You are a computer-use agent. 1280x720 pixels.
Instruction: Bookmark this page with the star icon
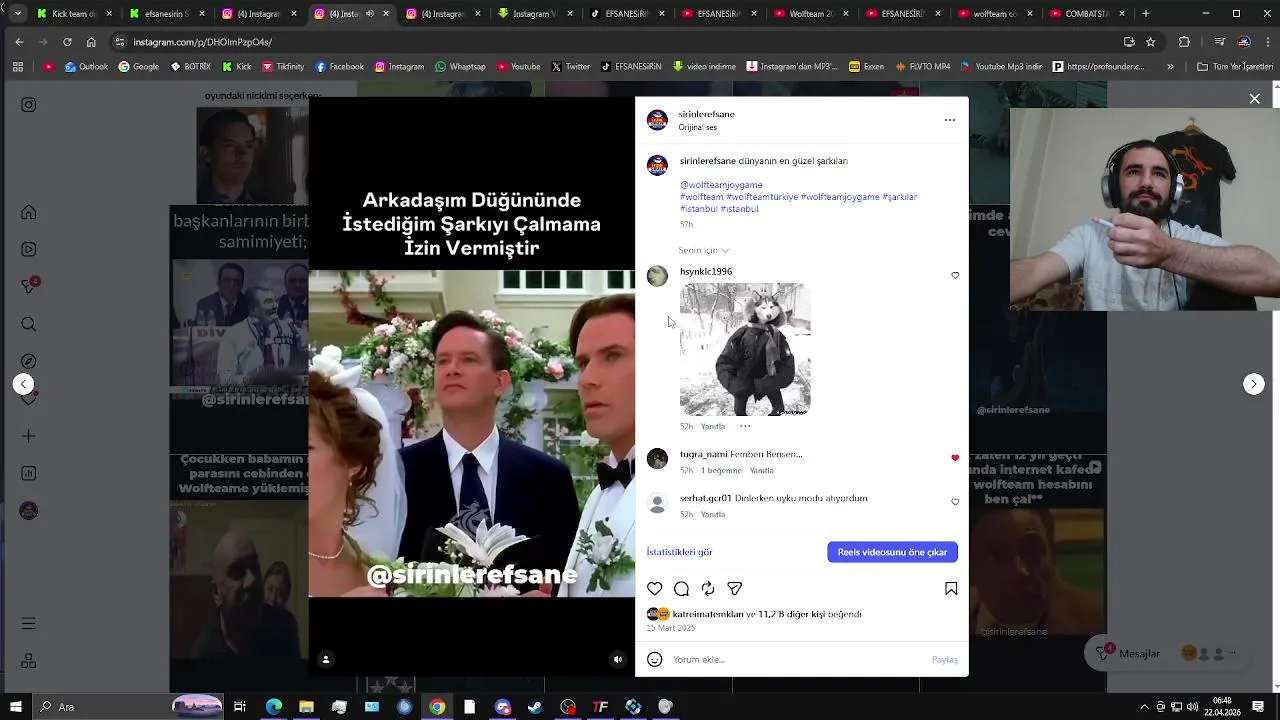[x=1151, y=42]
